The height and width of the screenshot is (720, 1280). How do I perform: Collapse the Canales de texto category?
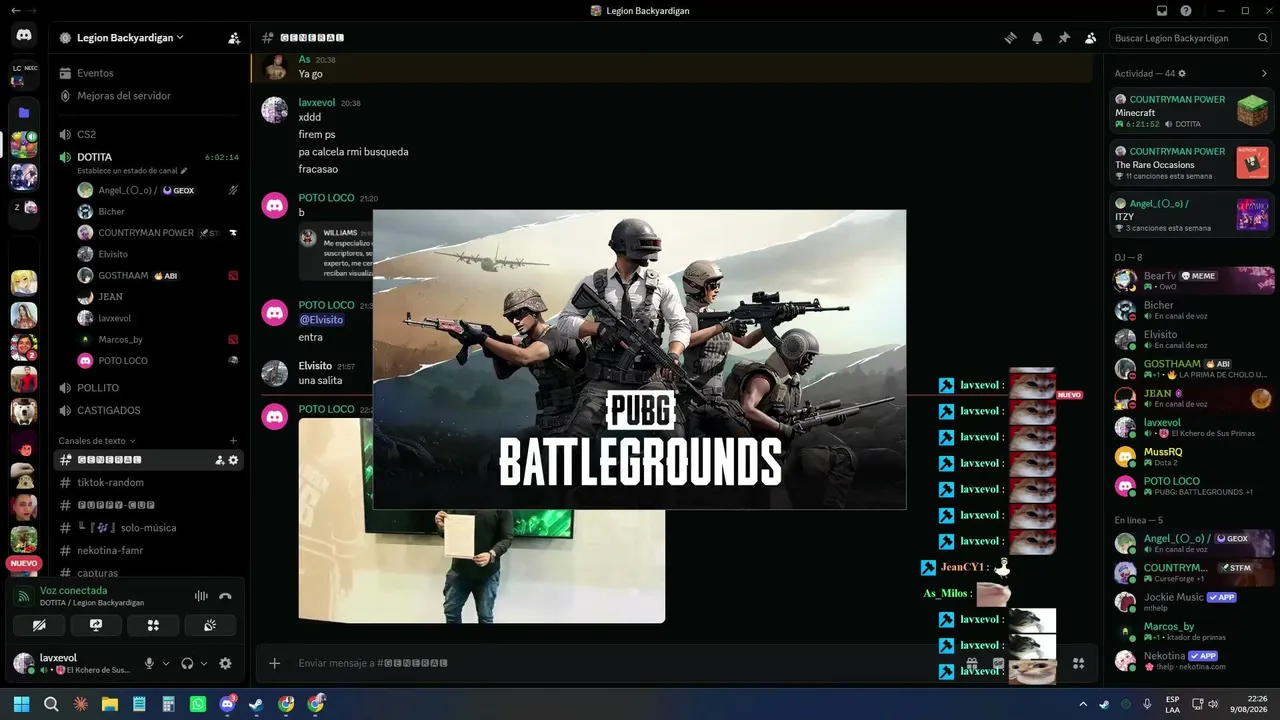97,440
